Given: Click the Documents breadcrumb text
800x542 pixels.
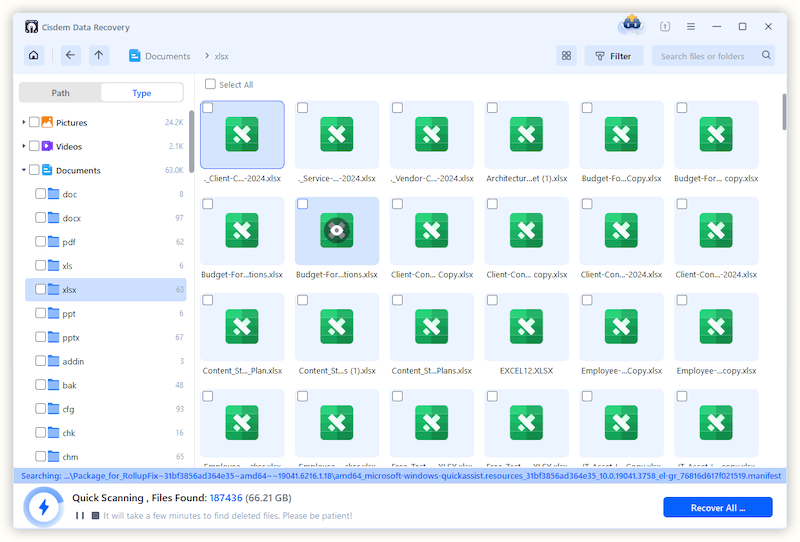Looking at the screenshot, I should [x=168, y=56].
